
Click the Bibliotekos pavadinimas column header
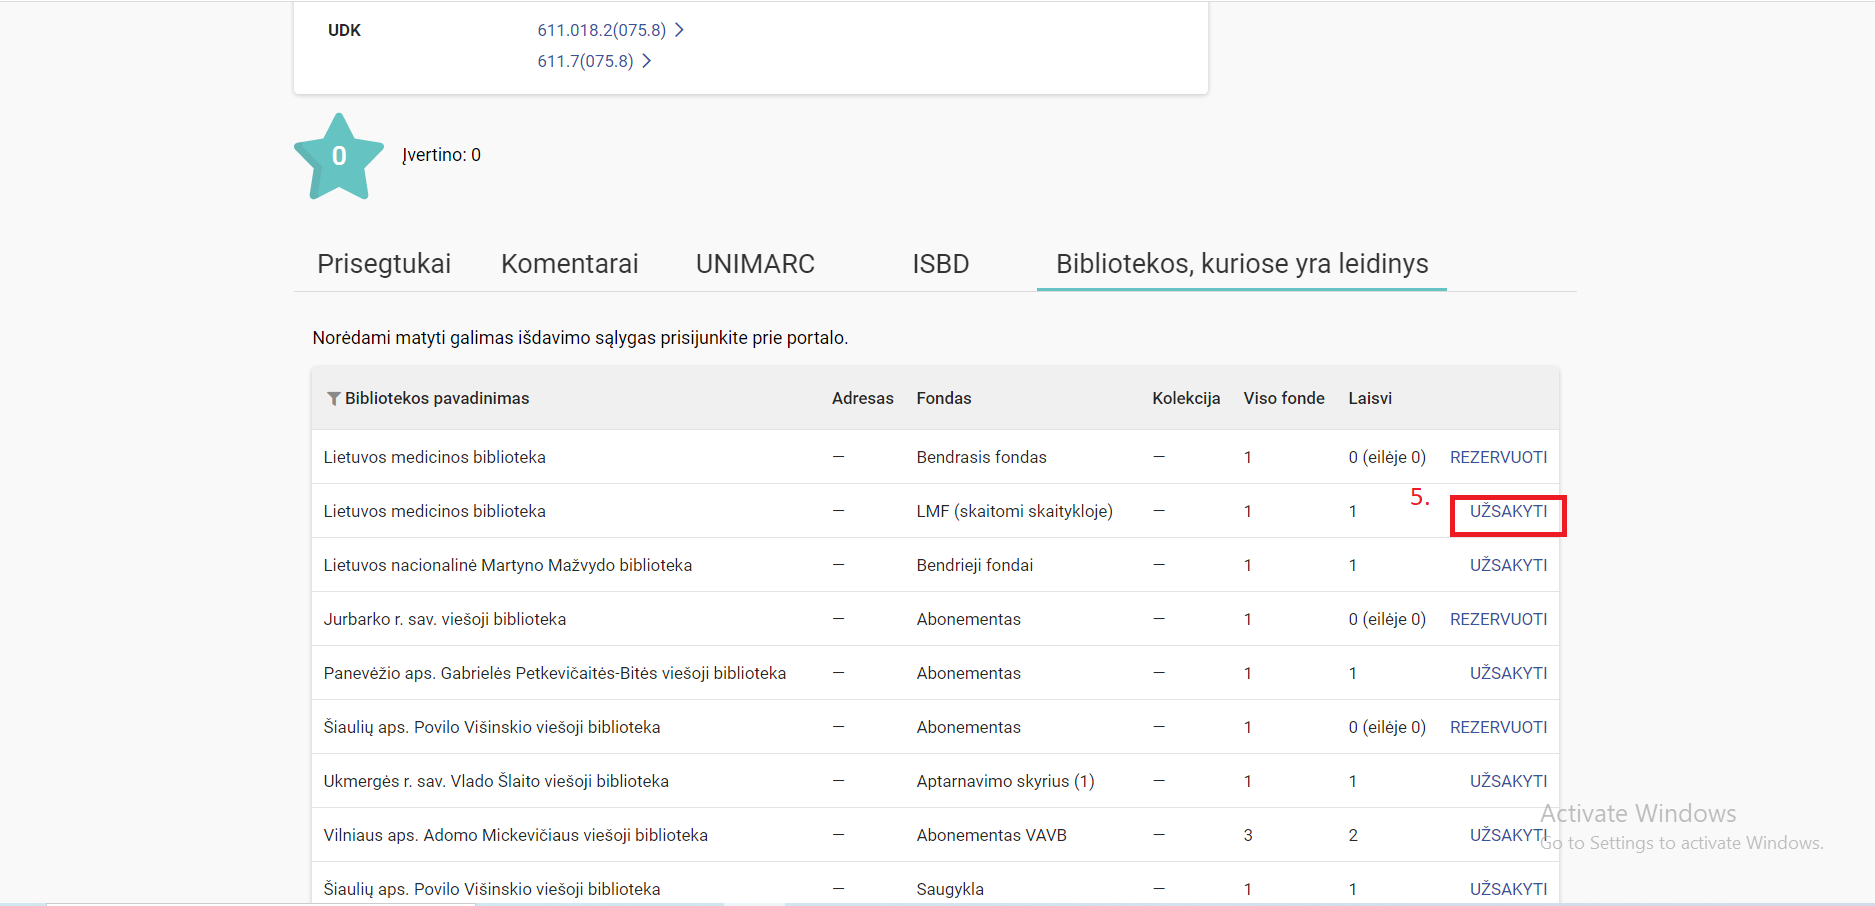(x=437, y=398)
